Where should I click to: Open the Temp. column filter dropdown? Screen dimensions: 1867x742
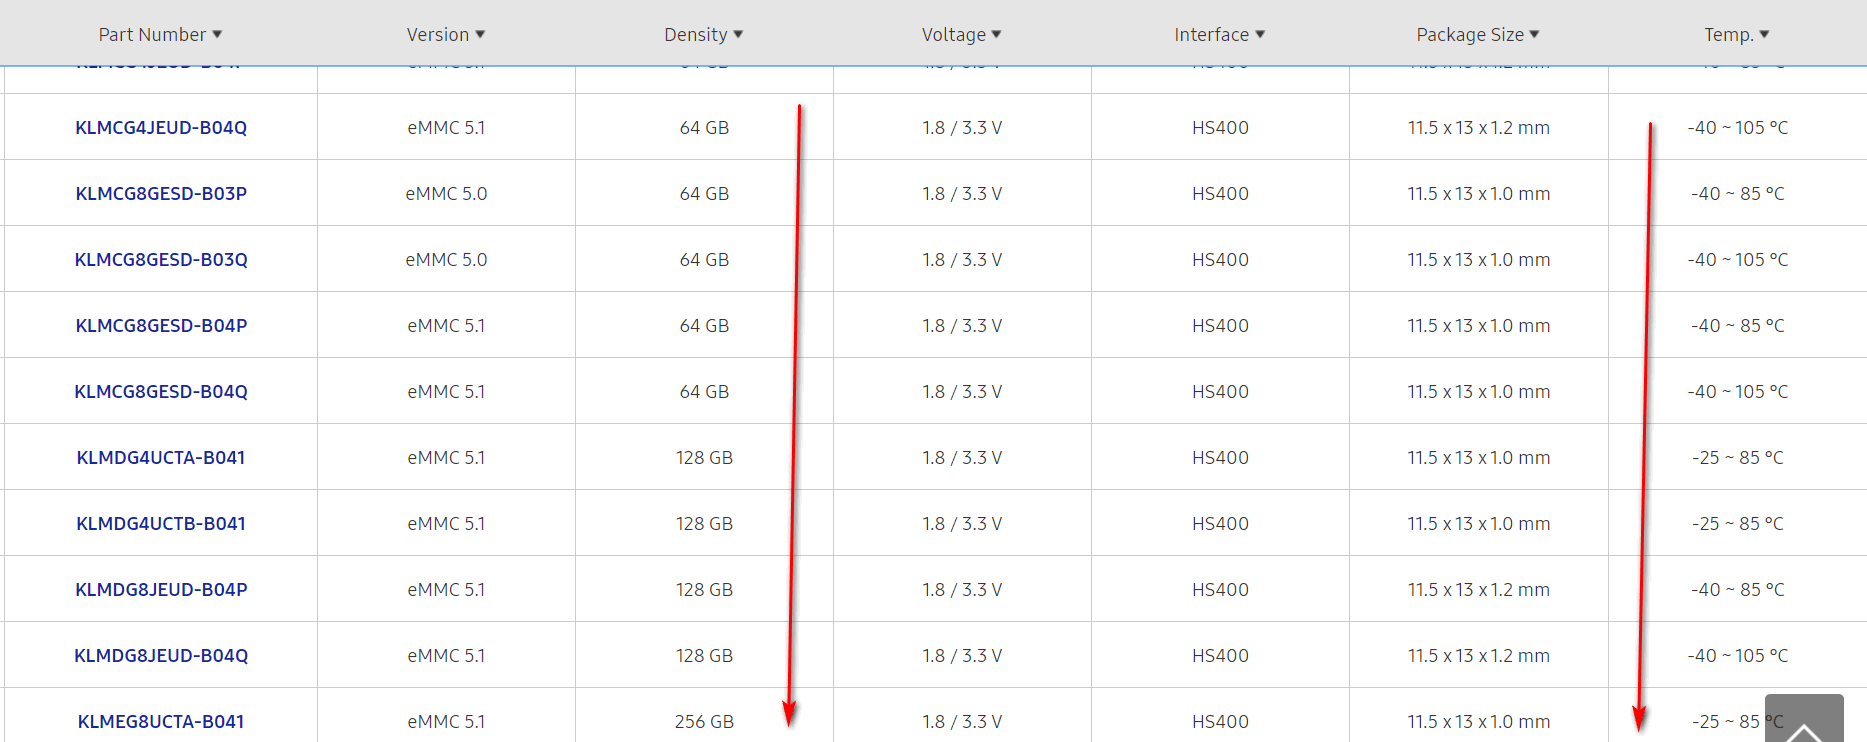1737,35
